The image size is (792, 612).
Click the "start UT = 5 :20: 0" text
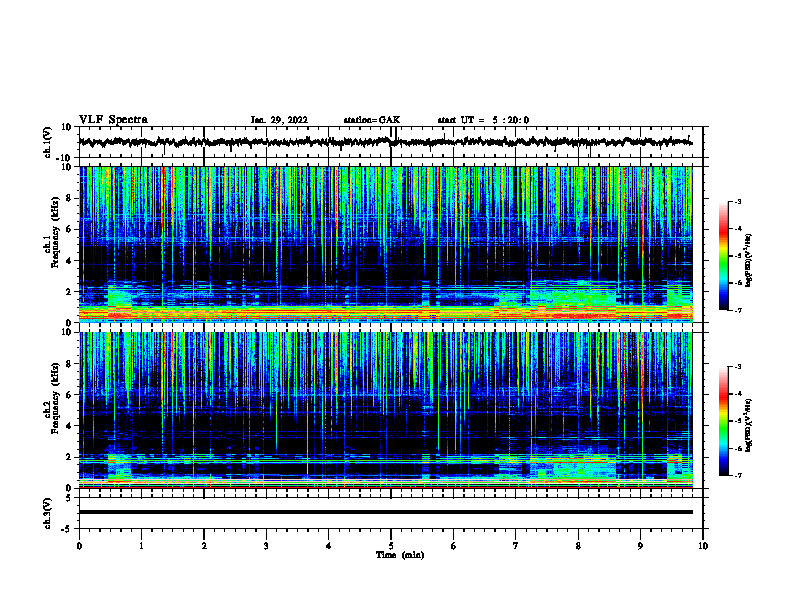point(483,120)
